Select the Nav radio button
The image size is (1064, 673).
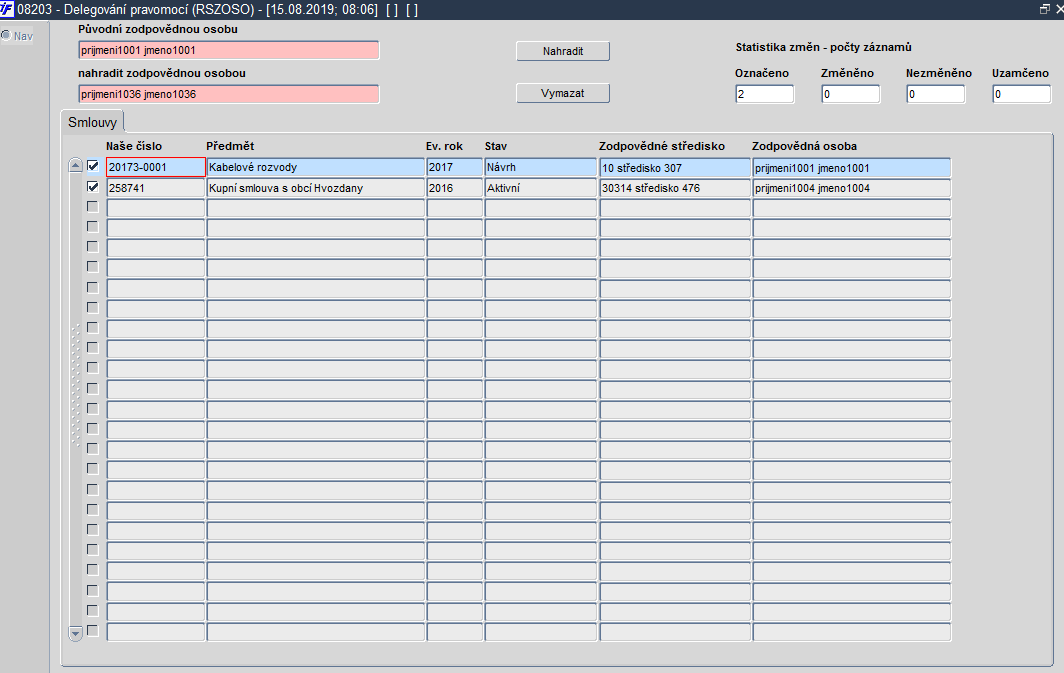click(6, 35)
